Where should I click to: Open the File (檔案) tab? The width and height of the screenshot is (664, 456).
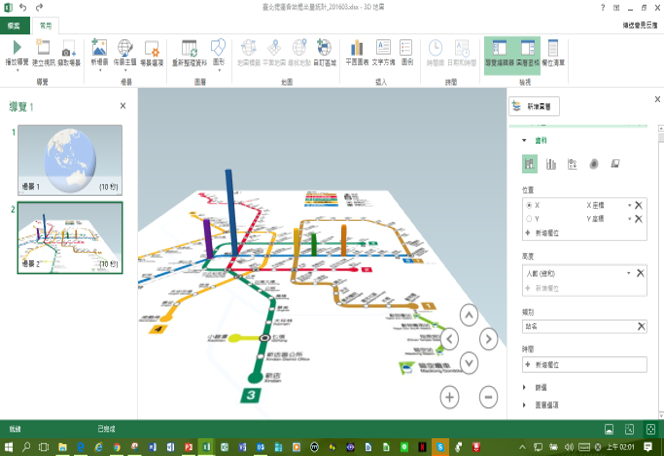(15, 25)
